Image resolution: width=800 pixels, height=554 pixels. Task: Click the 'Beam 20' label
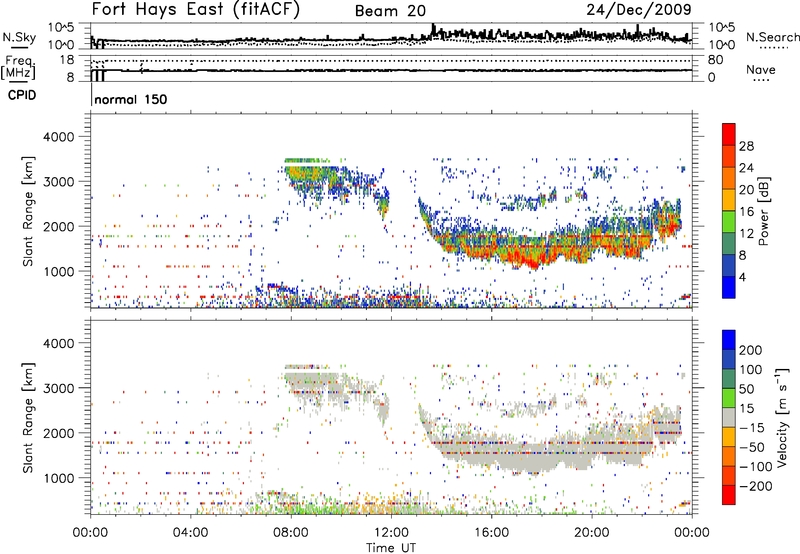390,11
